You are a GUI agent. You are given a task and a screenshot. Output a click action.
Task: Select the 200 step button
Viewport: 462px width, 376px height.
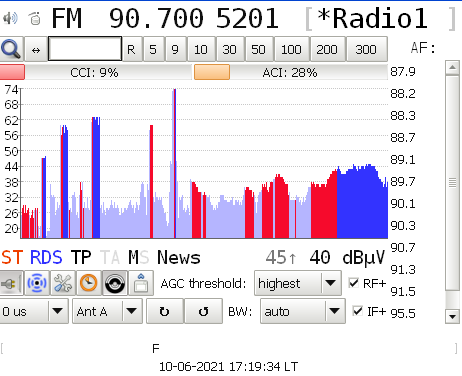click(x=327, y=49)
